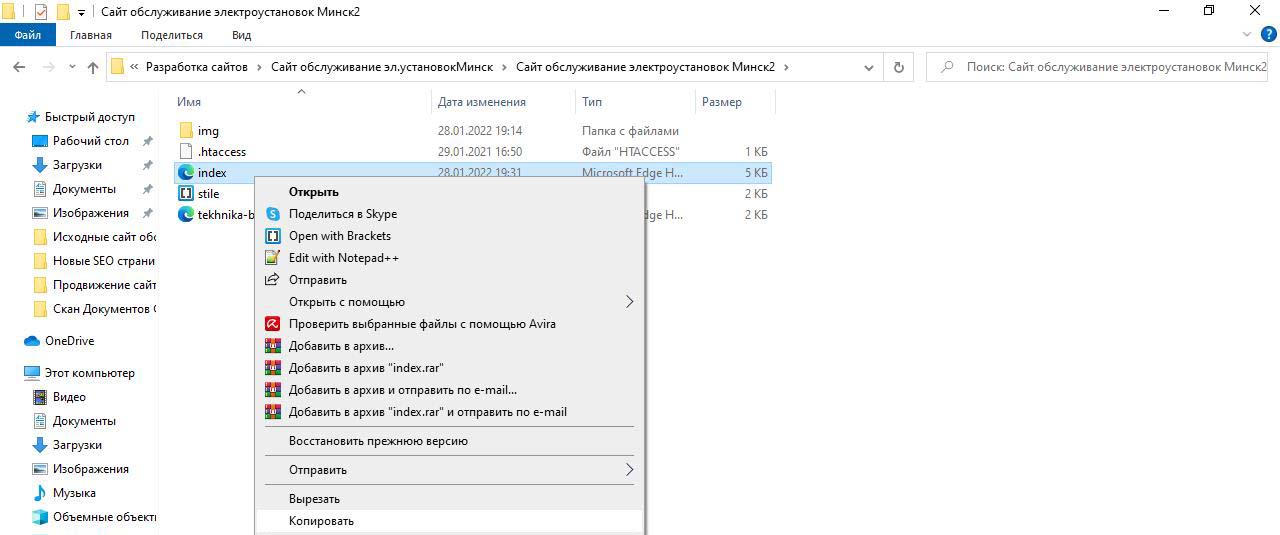Sort files by Дата изменения column

coord(481,102)
